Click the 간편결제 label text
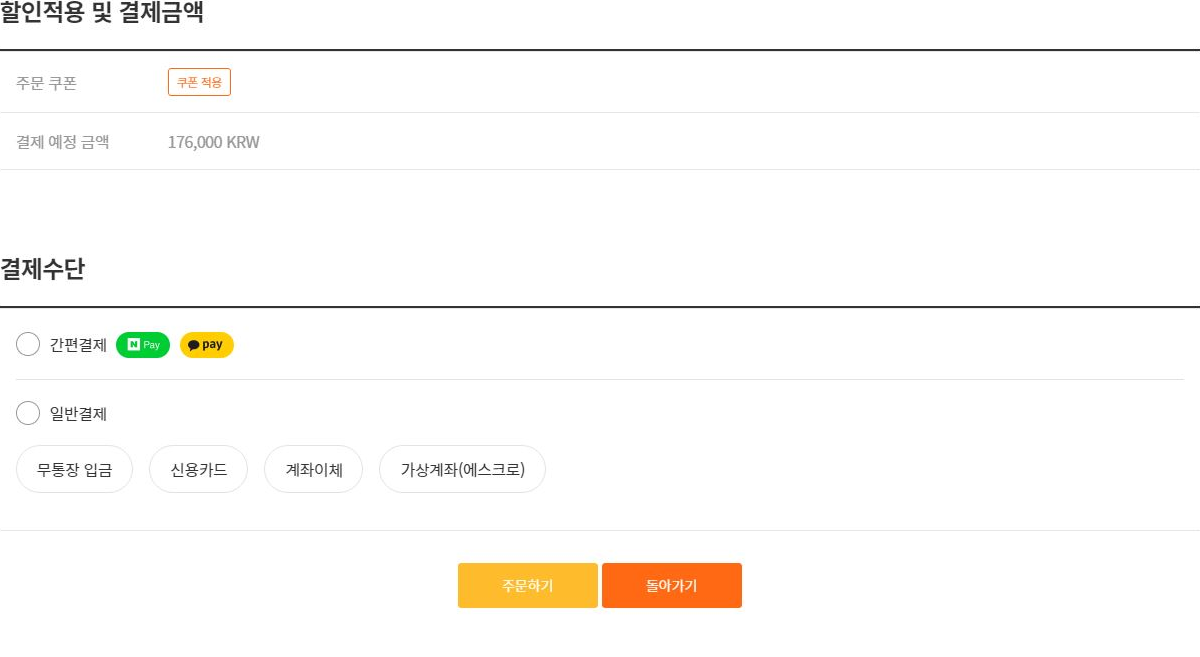The height and width of the screenshot is (657, 1200). (x=78, y=345)
